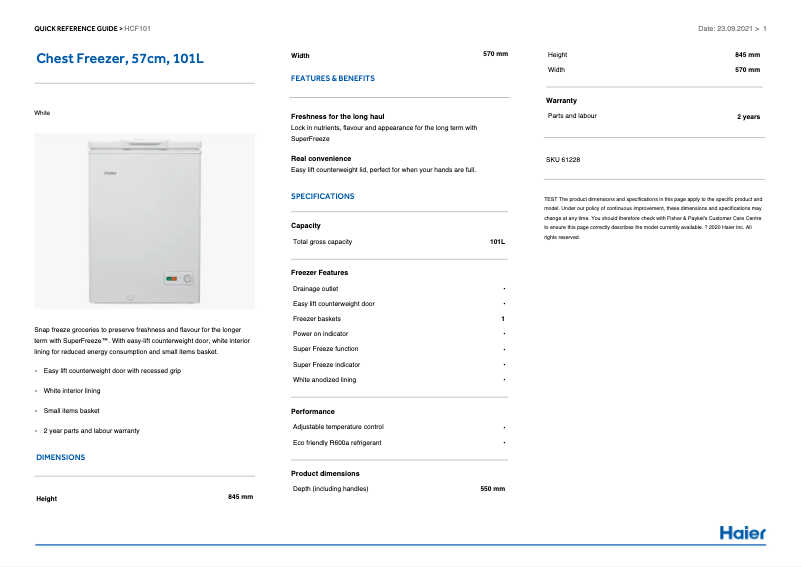Click the 'Warranty' heading

(x=561, y=101)
